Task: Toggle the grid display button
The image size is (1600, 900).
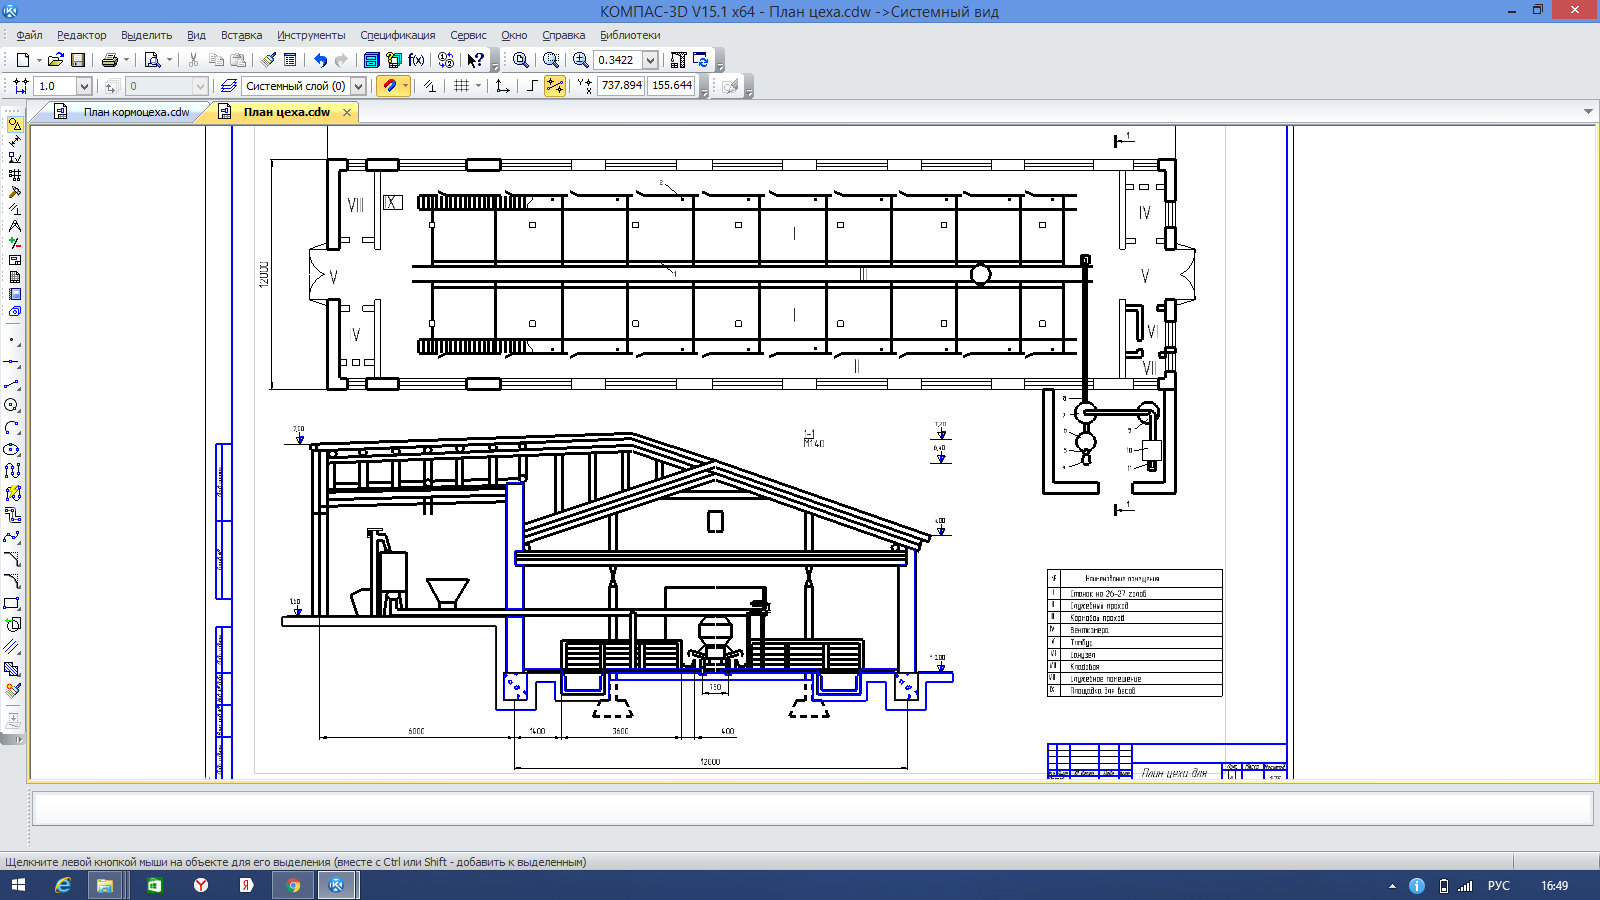Action: coord(461,86)
